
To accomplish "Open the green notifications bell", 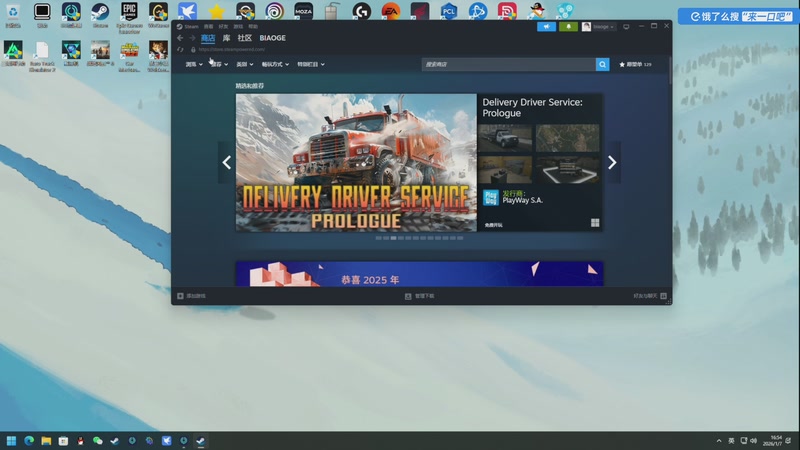I will 568,27.
